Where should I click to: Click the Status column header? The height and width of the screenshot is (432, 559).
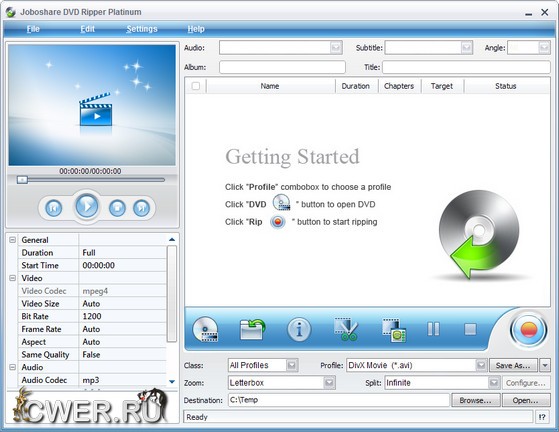[506, 86]
